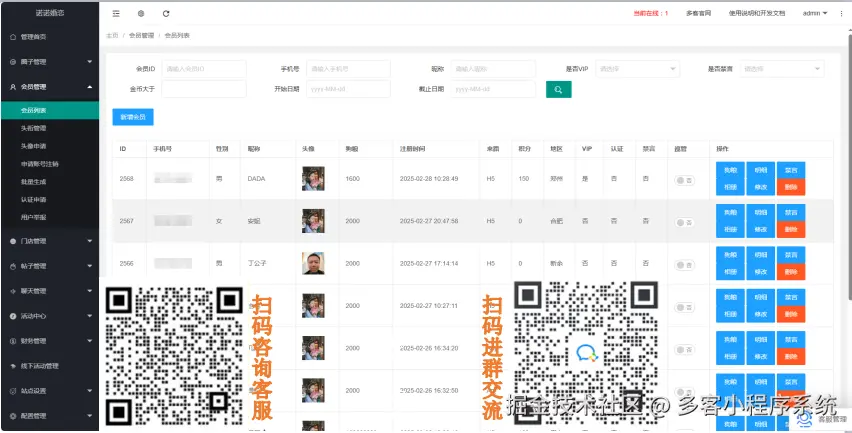Image resolution: width=852 pixels, height=433 pixels.
Task: Click 禁言 for member 2568
Action: (x=791, y=170)
